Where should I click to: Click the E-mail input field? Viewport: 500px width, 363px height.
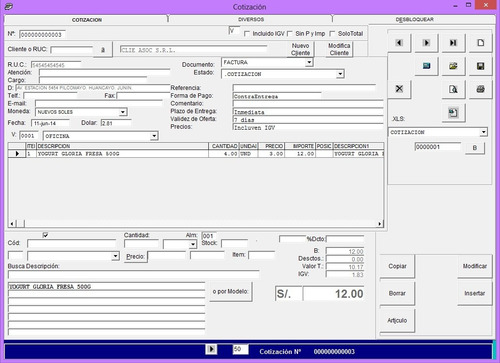[x=99, y=103]
